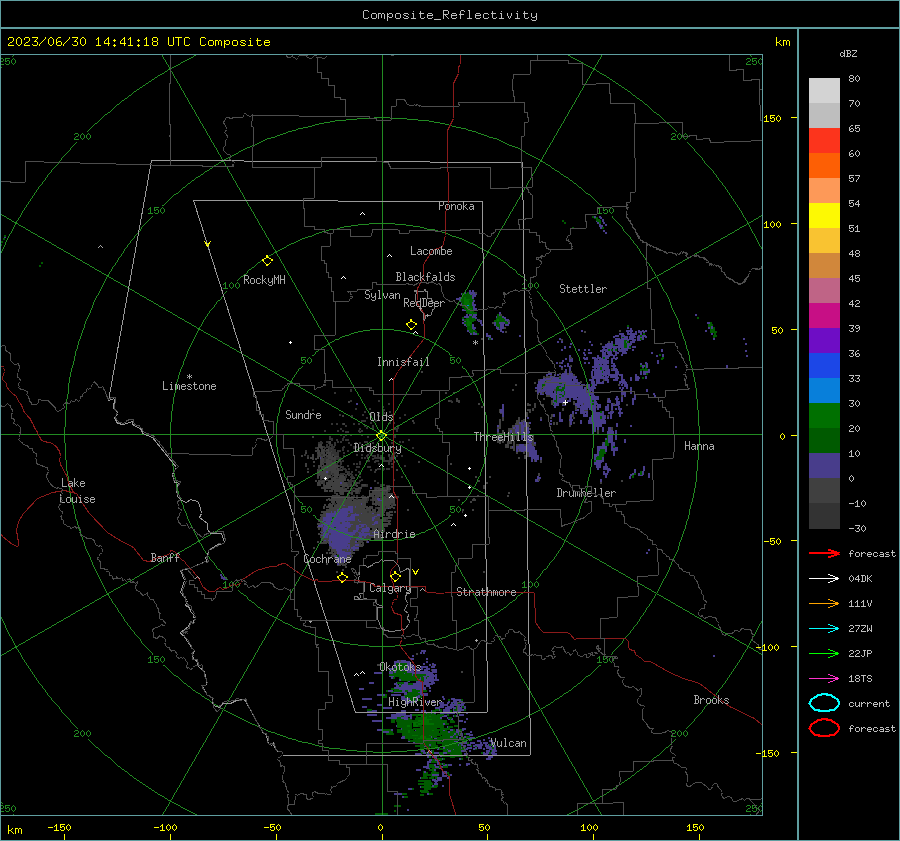This screenshot has height=841, width=900.
Task: Click the Strathmore map label
Action: (486, 592)
